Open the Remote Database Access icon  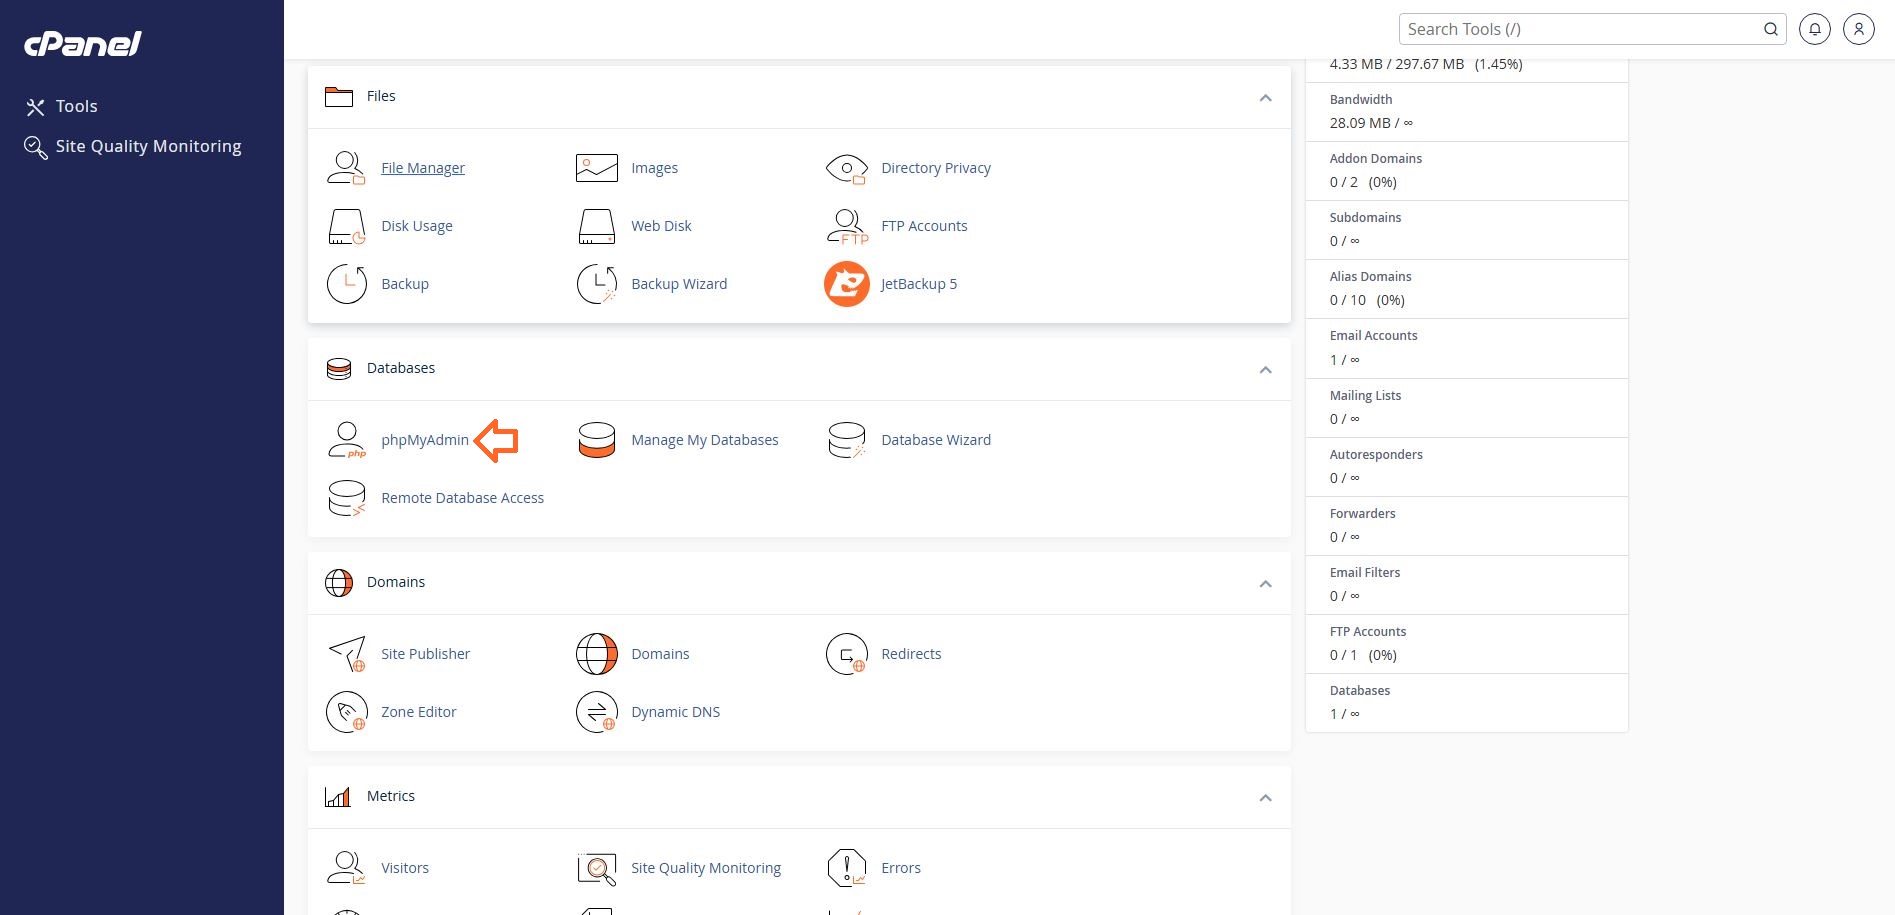point(346,498)
